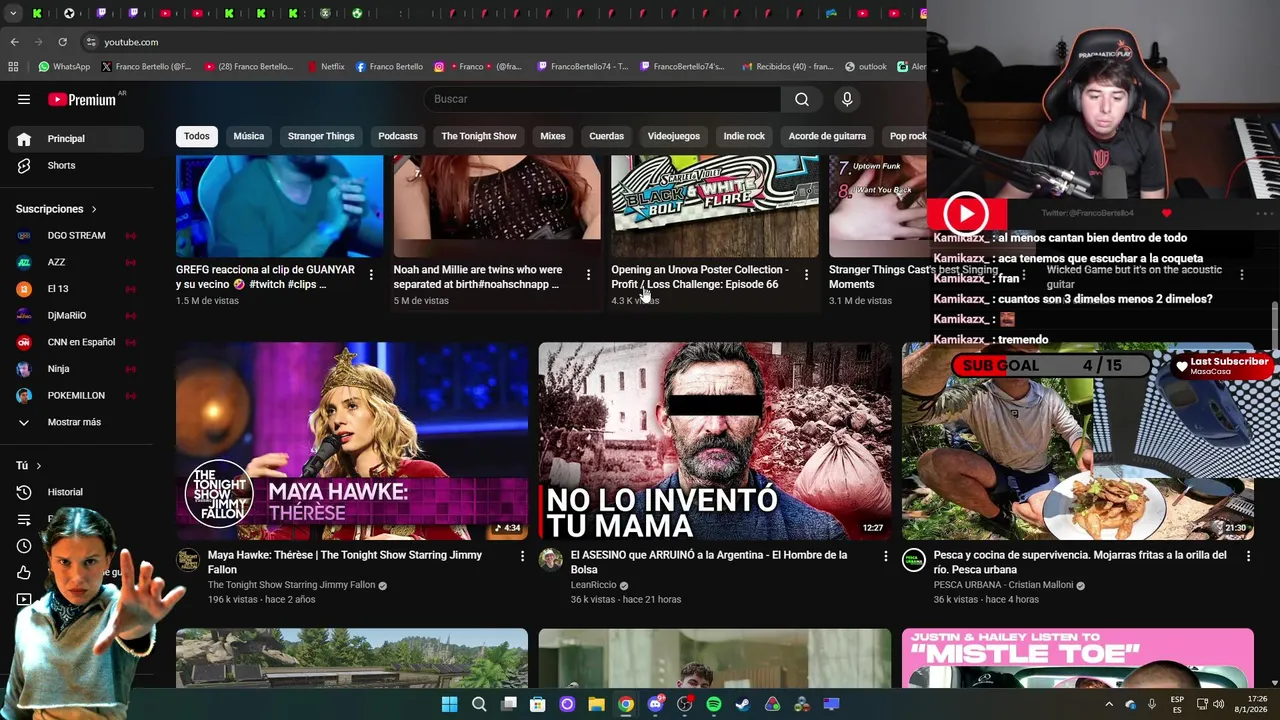Image resolution: width=1280 pixels, height=720 pixels.
Task: Click LeanRiccio channel avatar
Action: tap(551, 560)
